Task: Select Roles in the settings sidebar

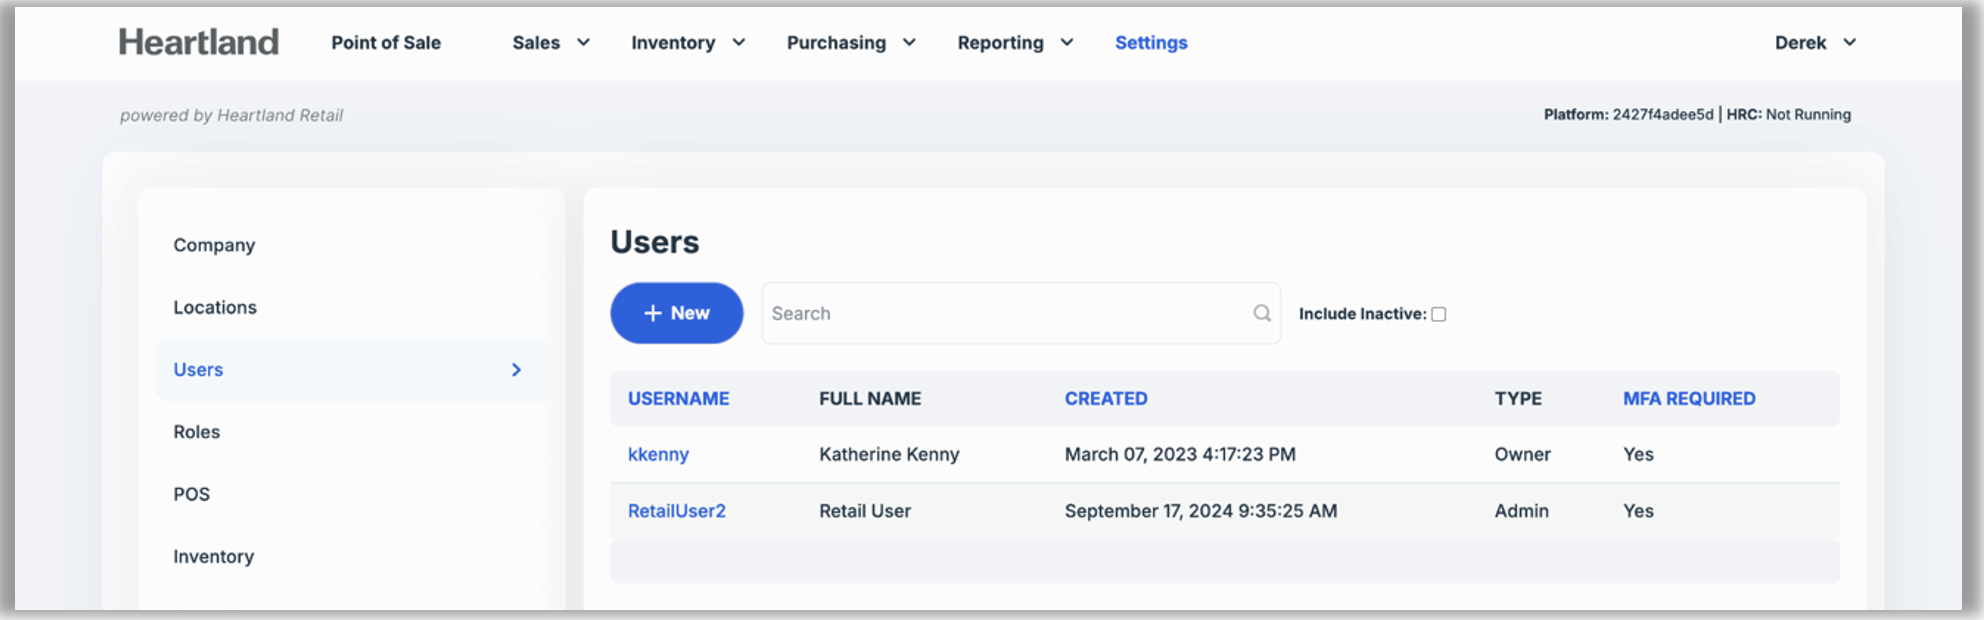Action: (x=197, y=432)
